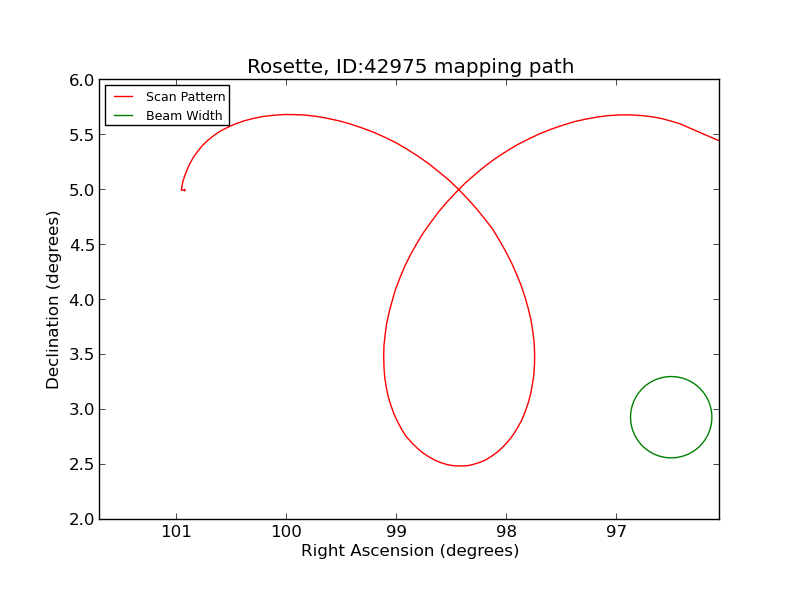Click where the red scan curves cross
The width and height of the screenshot is (800, 600).
[458, 189]
